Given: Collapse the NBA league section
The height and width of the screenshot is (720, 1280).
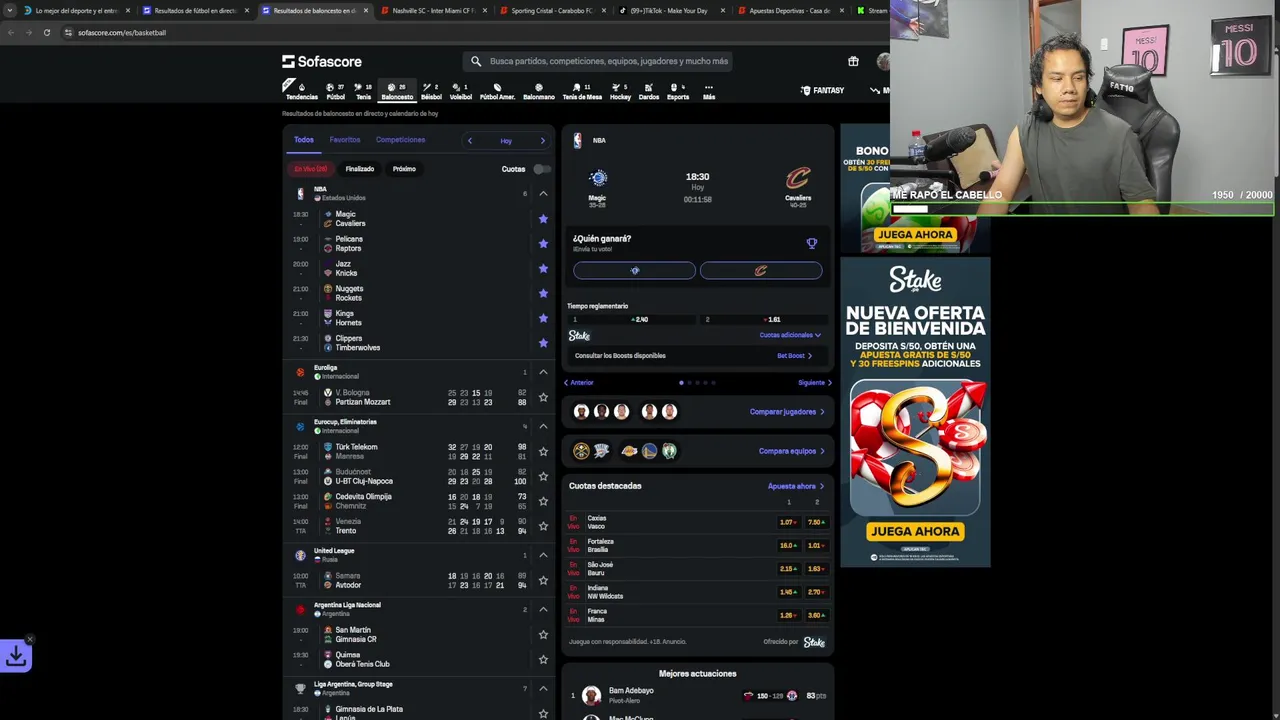Looking at the screenshot, I should (543, 193).
